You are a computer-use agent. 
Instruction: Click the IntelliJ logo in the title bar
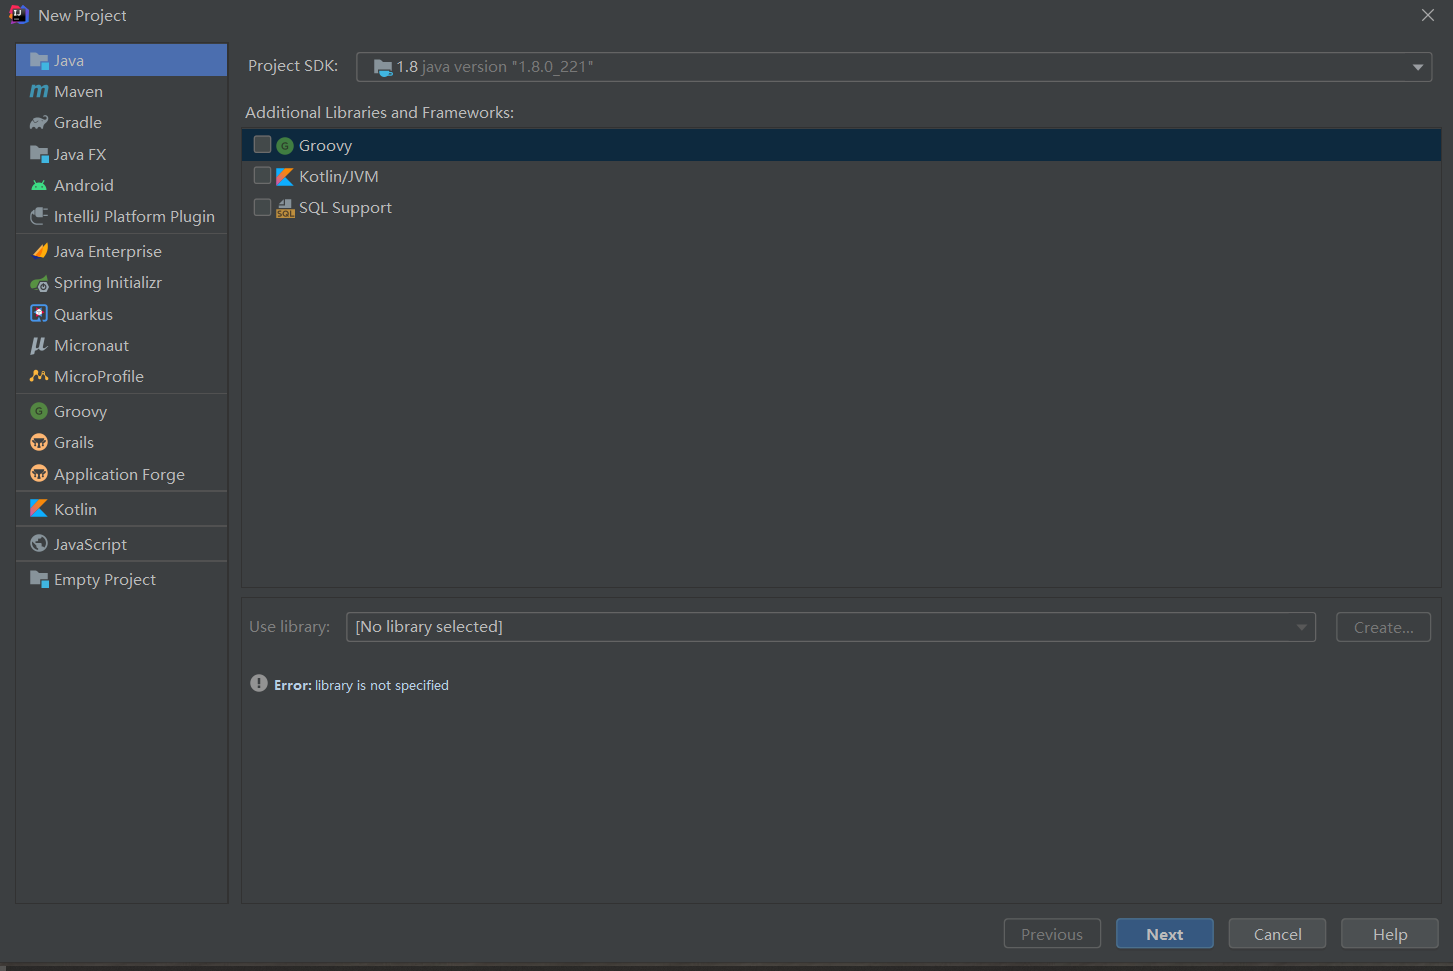click(x=19, y=15)
